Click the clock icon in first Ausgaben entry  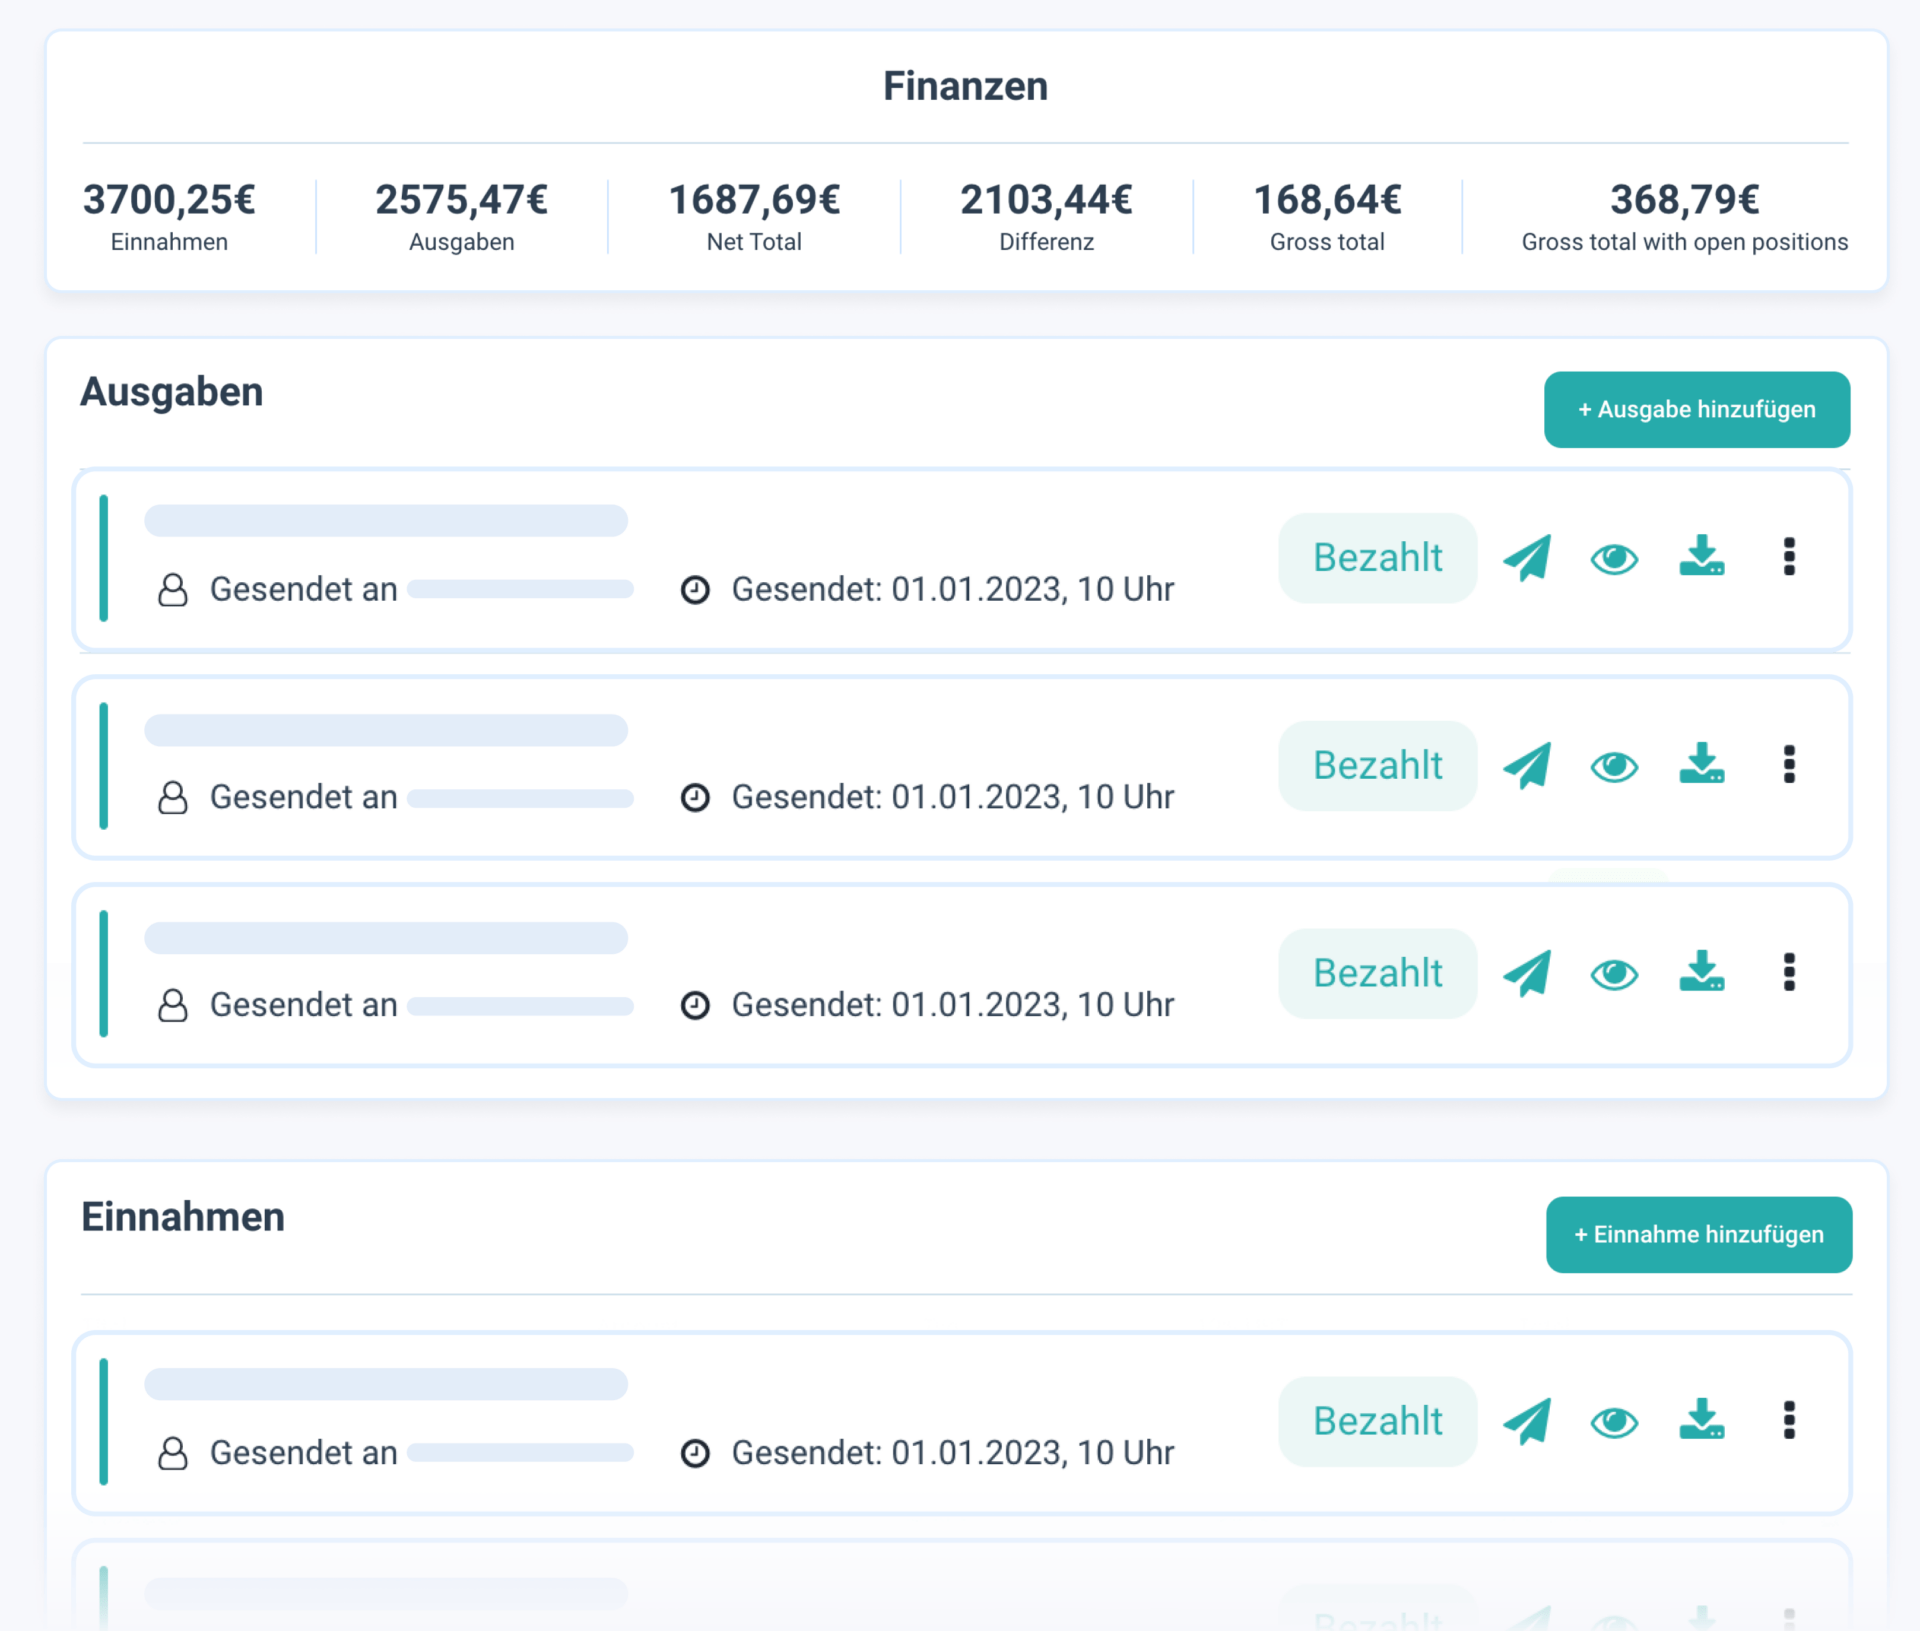(695, 591)
